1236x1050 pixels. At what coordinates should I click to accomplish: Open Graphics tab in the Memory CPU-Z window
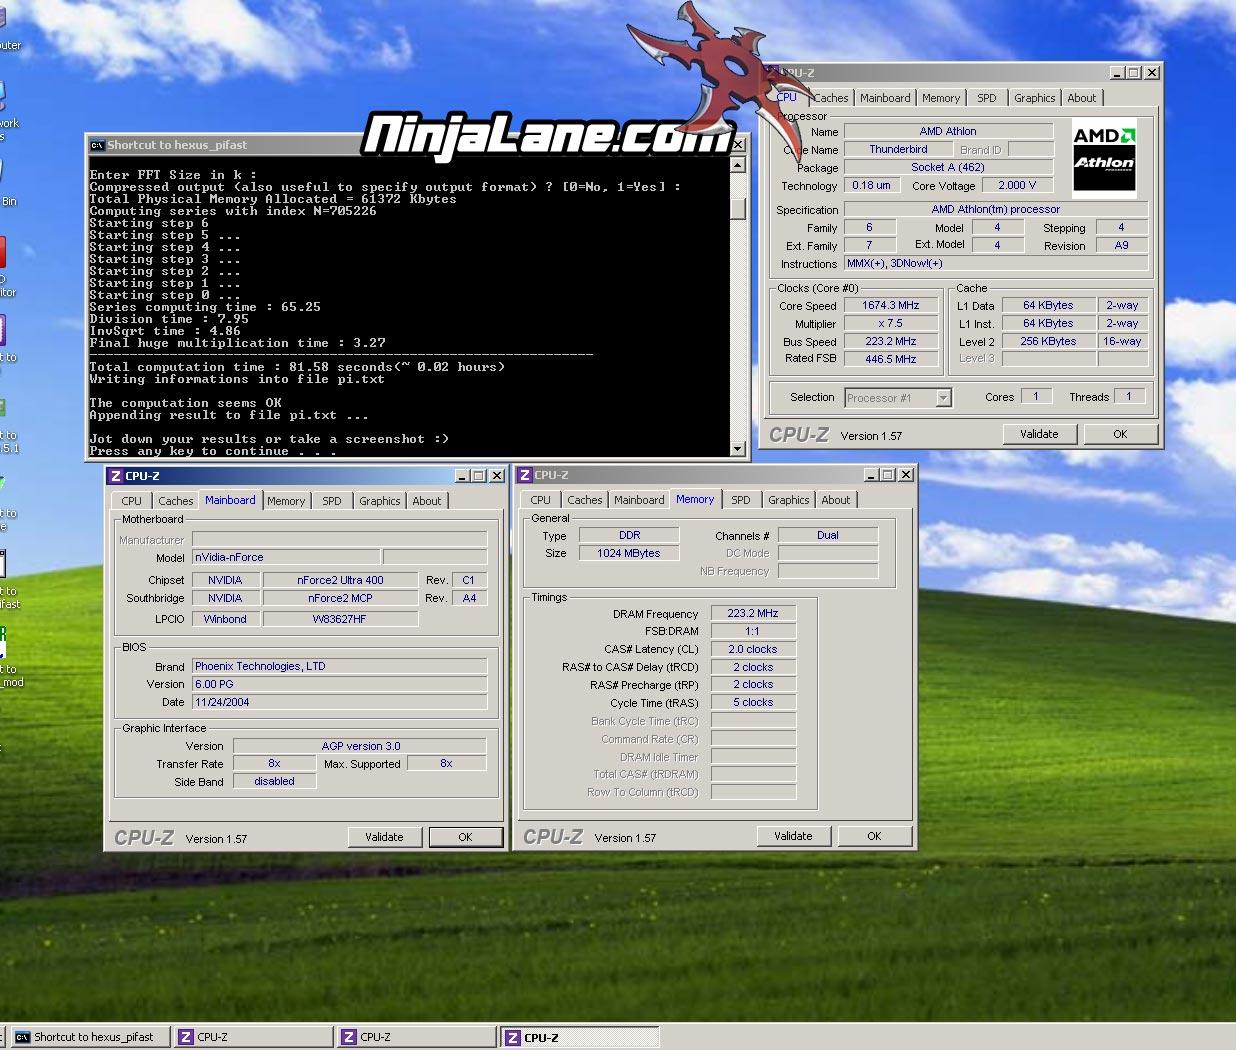[x=789, y=500]
